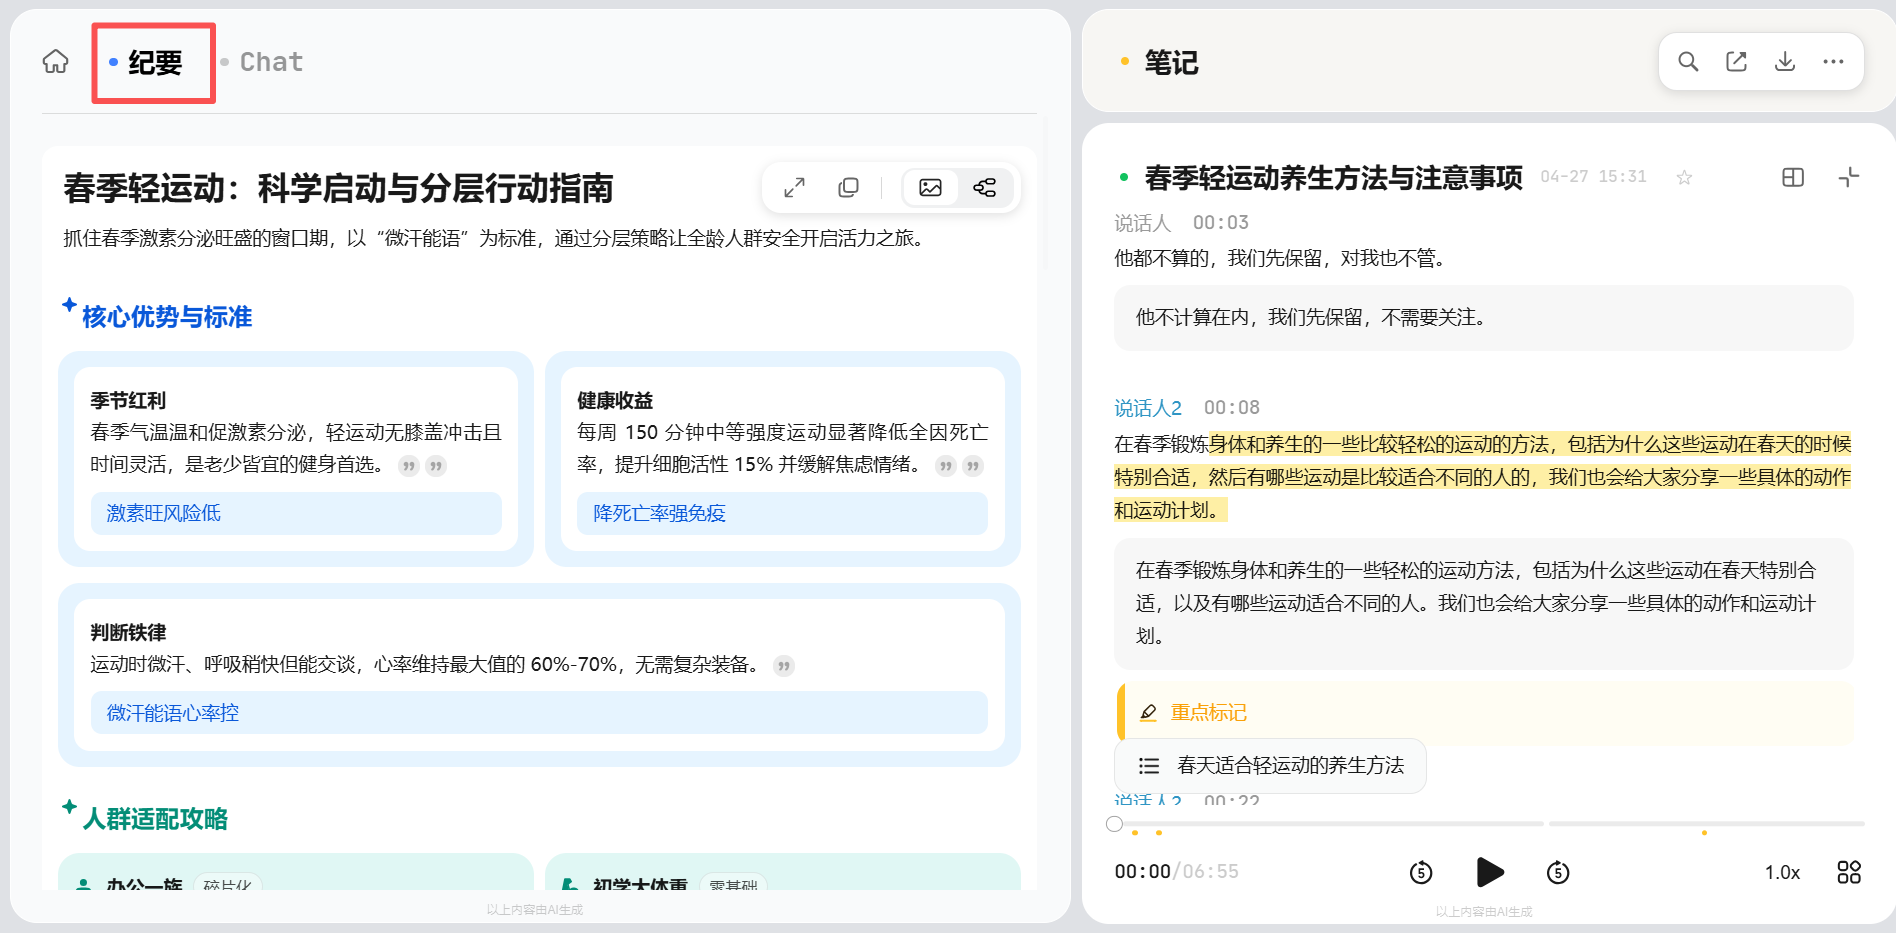Viewport: 1896px width, 933px height.
Task: Click 说话人2 label at 00:08
Action: 1148,408
